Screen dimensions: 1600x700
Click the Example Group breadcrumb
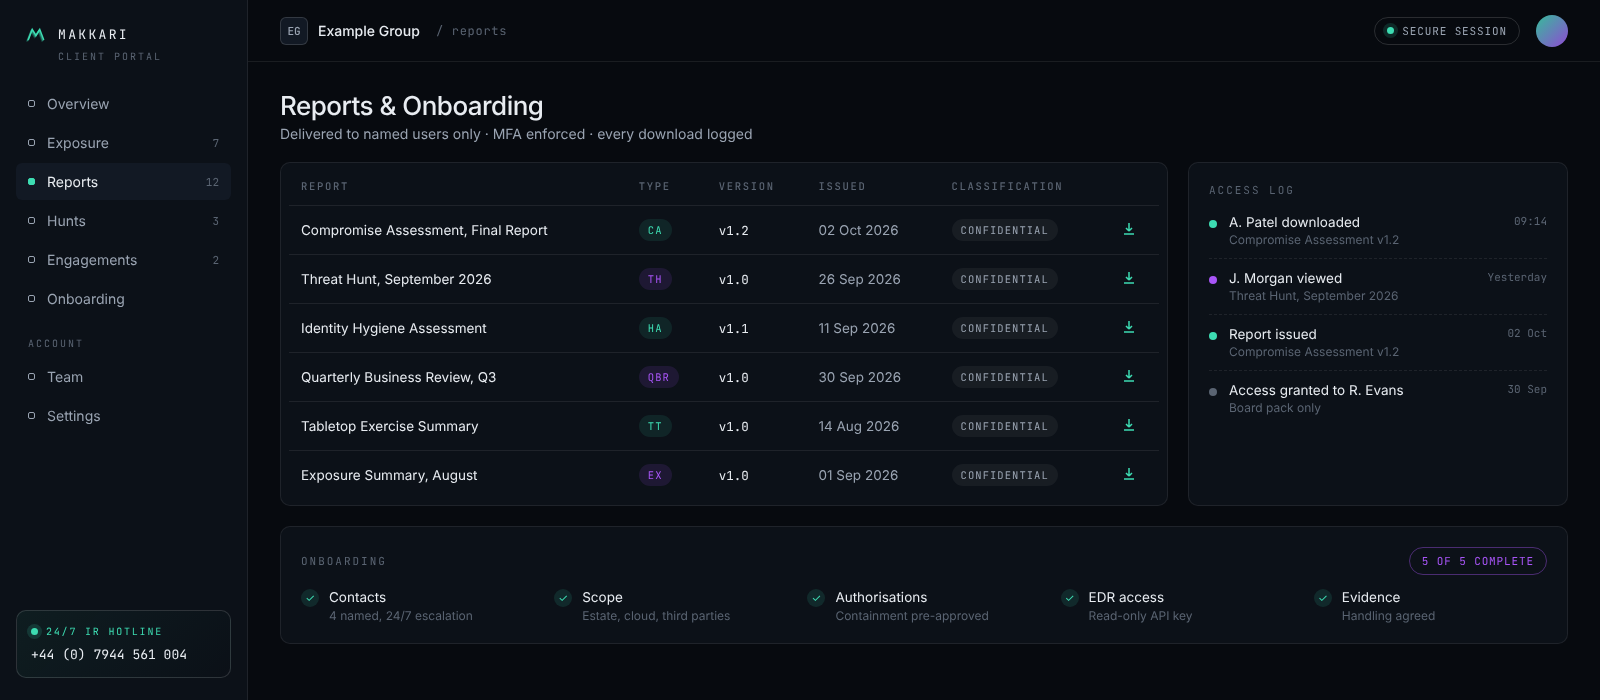click(x=369, y=31)
